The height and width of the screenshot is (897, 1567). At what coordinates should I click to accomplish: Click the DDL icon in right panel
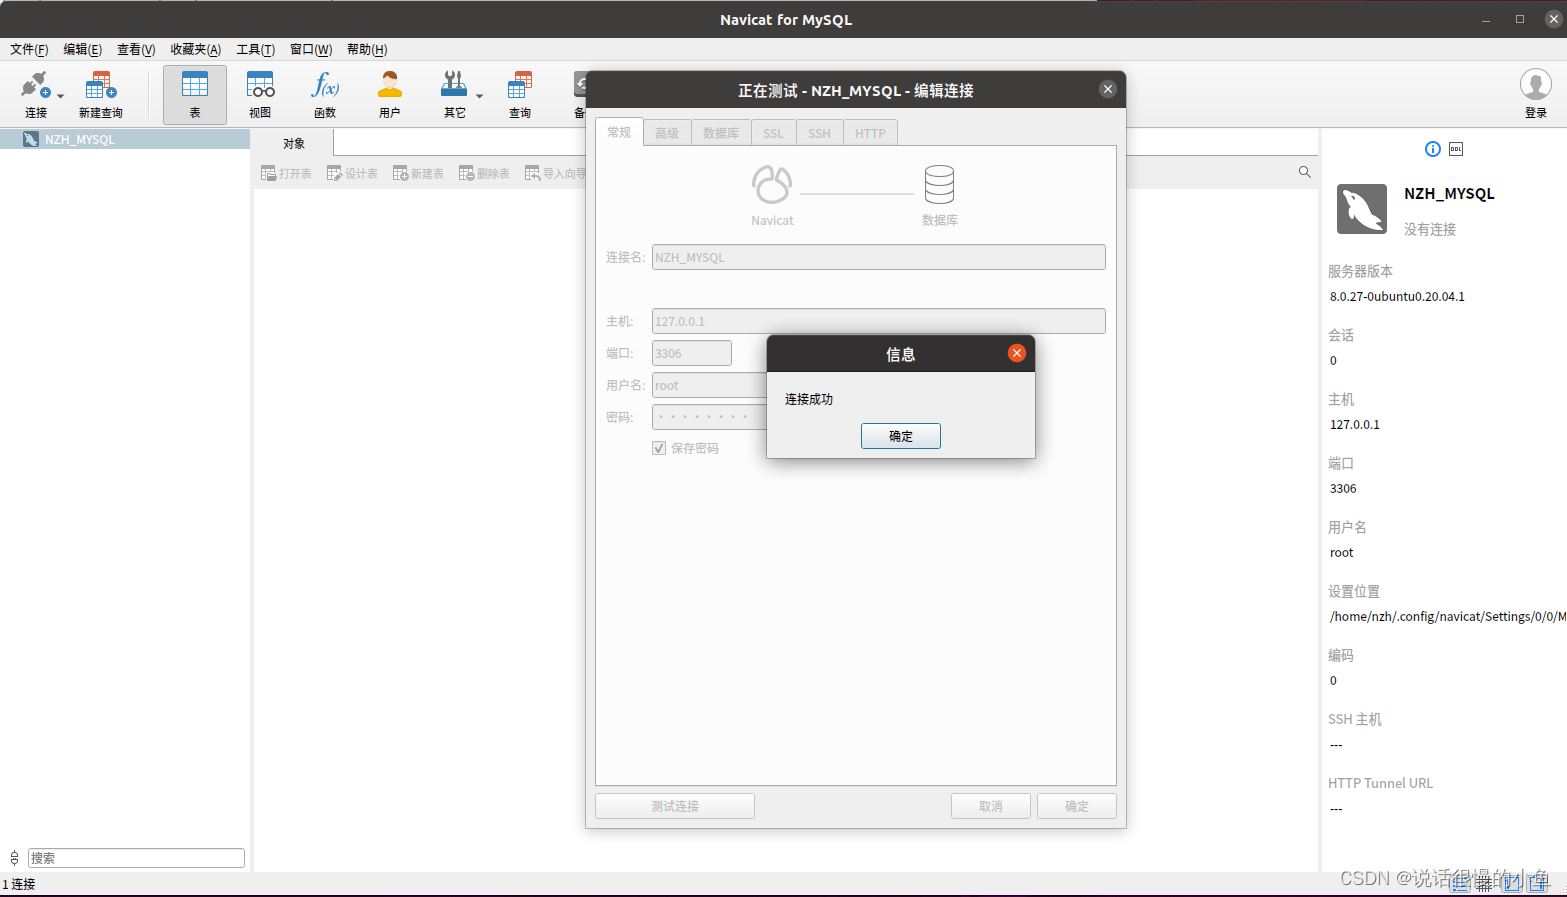[1456, 149]
